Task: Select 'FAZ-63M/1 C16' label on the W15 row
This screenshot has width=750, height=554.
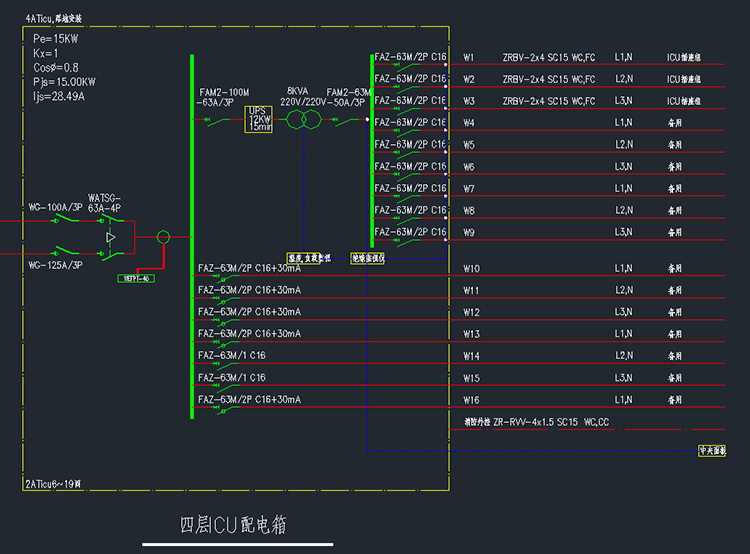Action: (x=232, y=377)
